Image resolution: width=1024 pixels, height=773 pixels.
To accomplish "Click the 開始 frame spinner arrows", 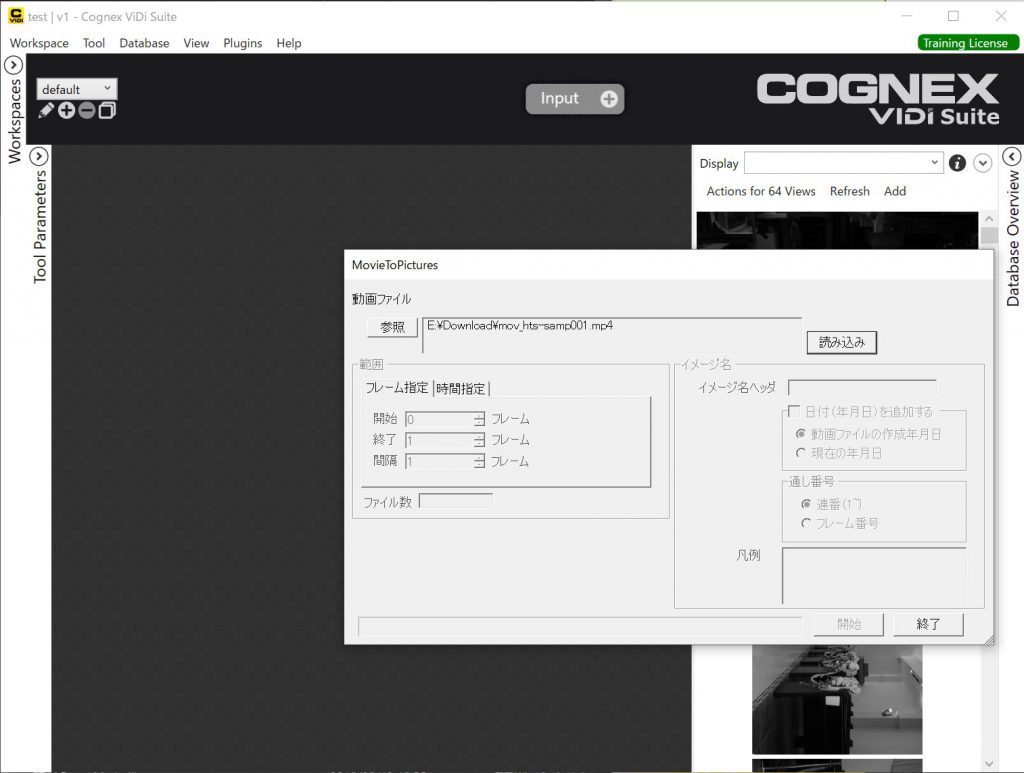I will coord(479,419).
